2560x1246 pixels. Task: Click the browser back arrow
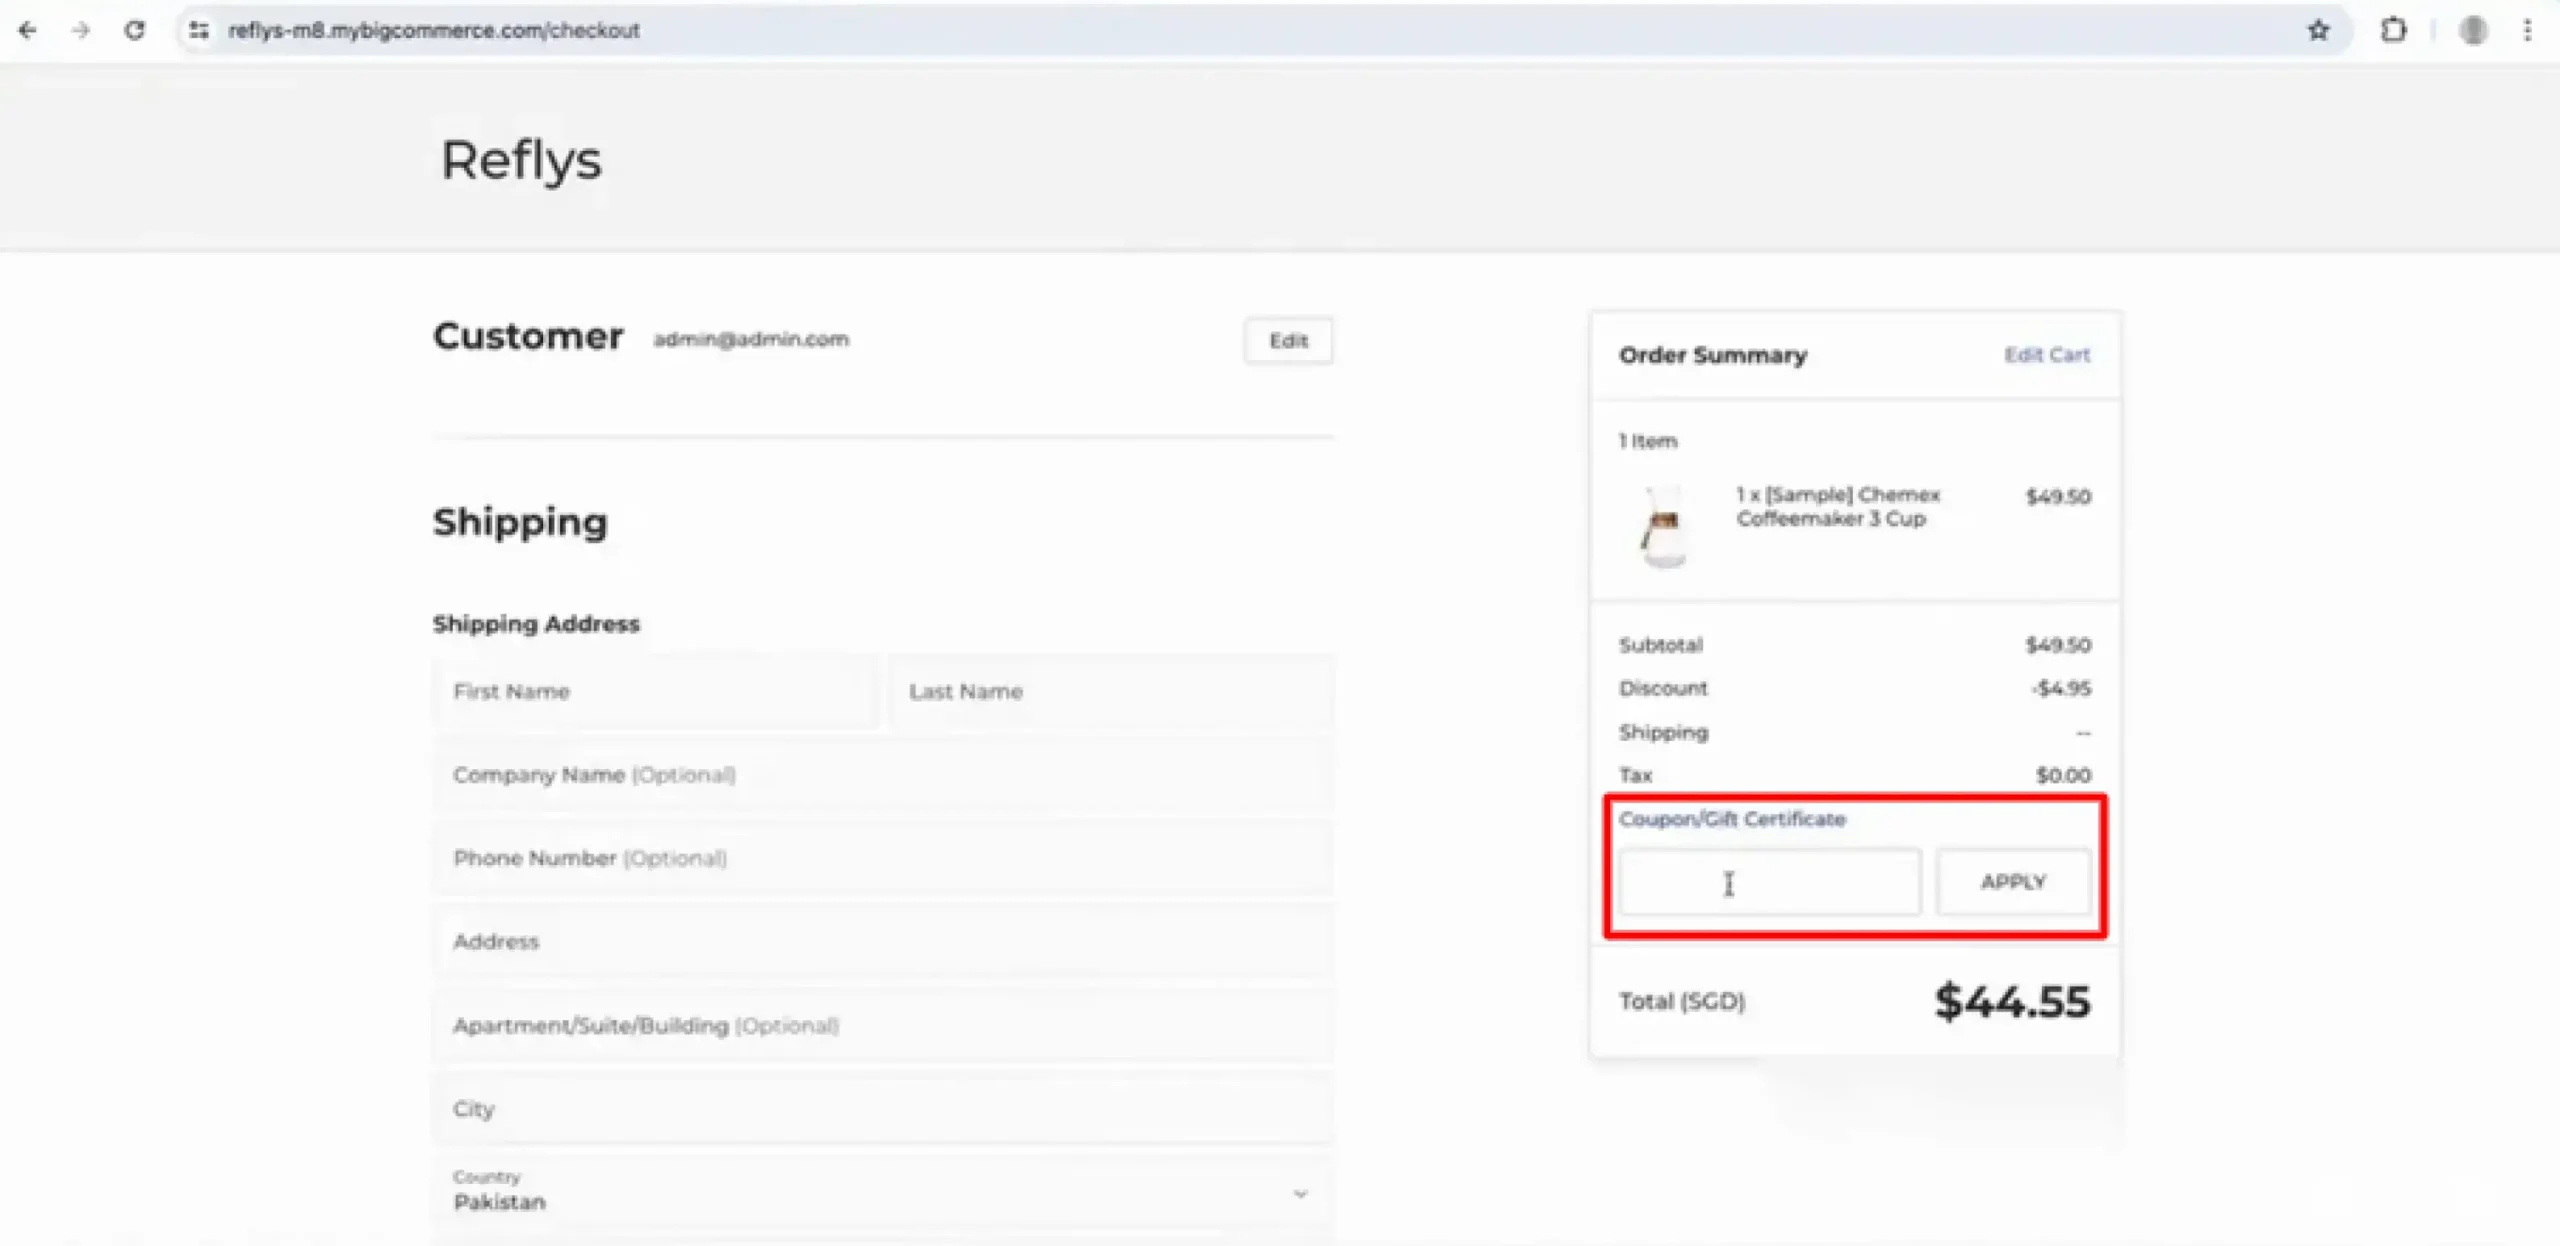click(27, 30)
